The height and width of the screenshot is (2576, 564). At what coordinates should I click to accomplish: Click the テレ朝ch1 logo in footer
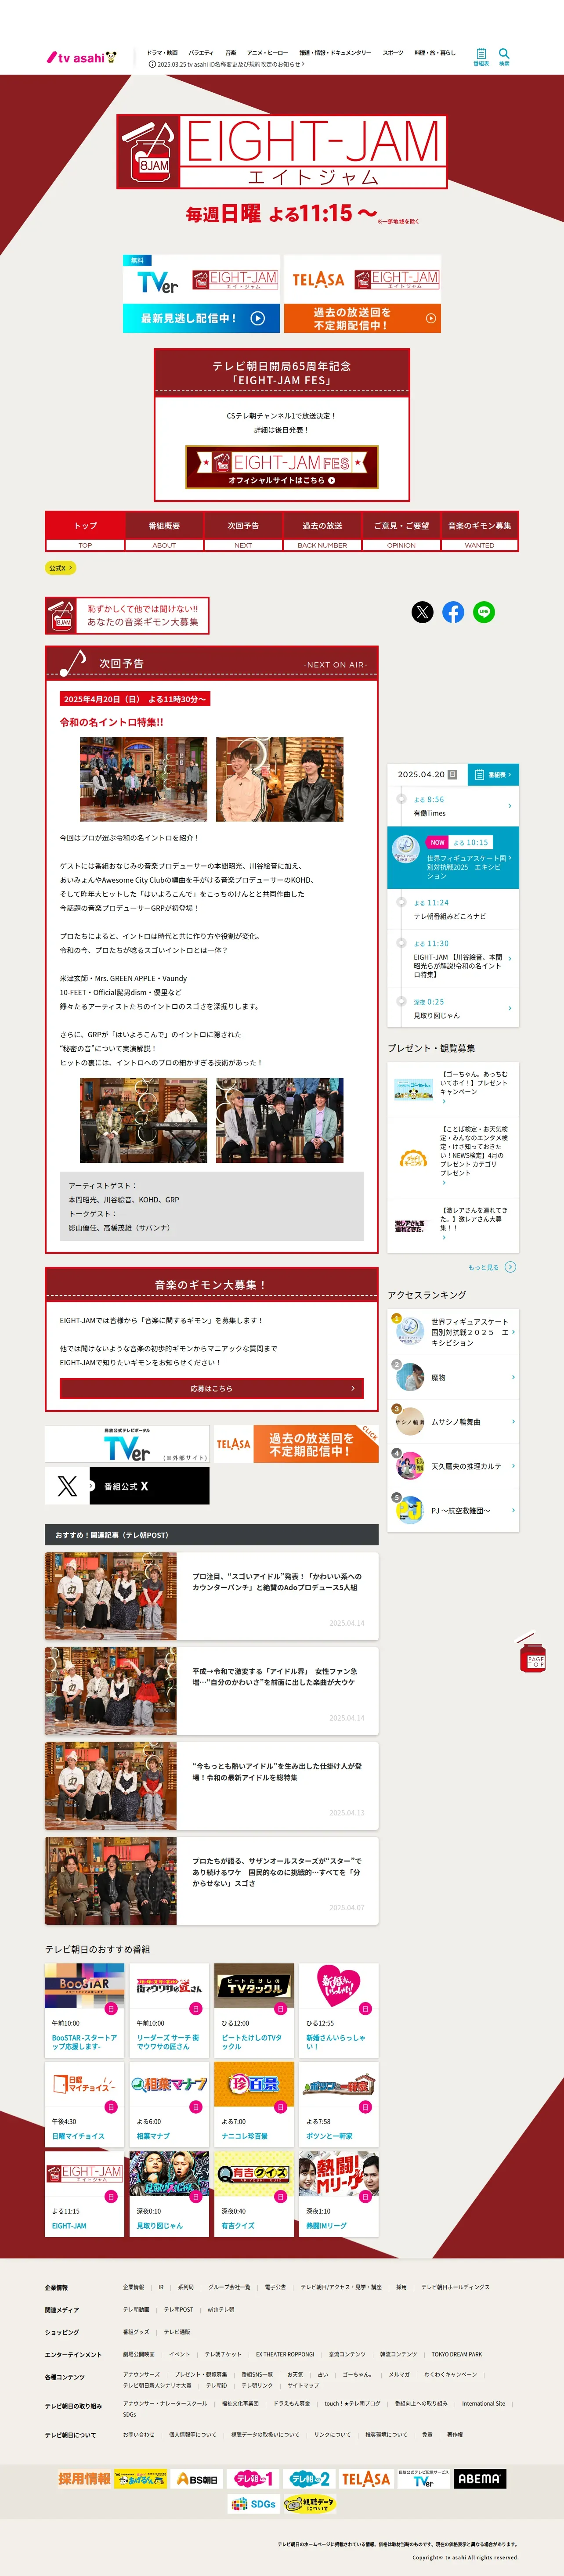(x=254, y=2479)
